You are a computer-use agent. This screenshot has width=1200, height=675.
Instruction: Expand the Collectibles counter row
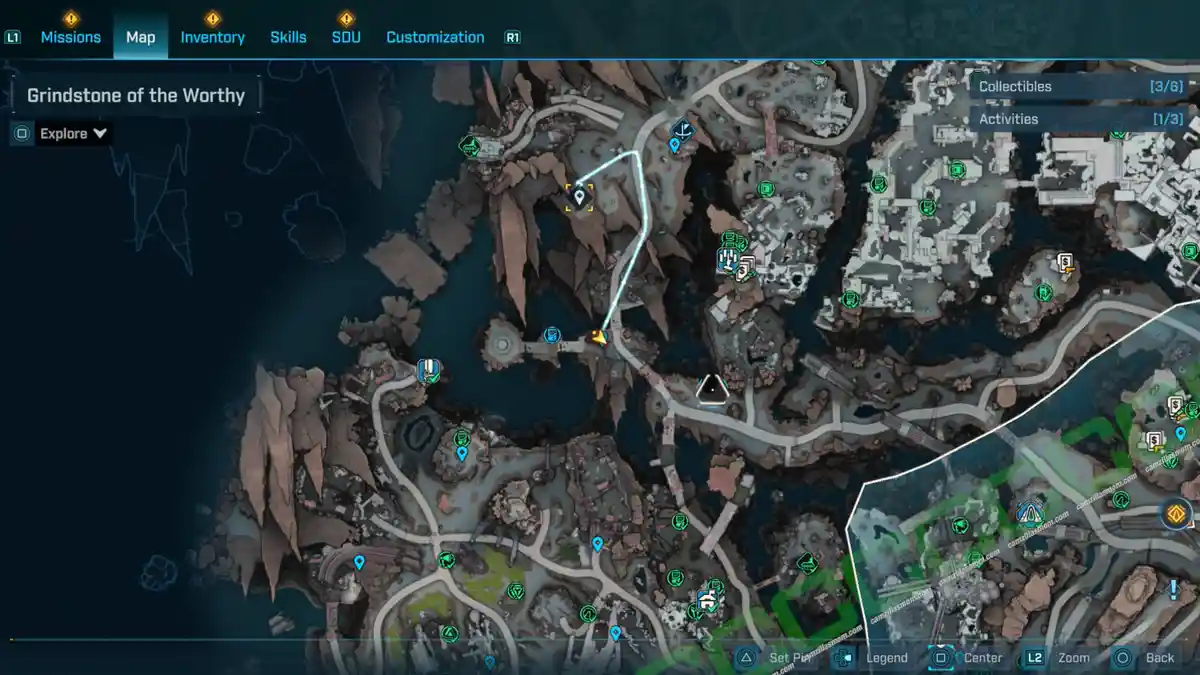click(1080, 87)
